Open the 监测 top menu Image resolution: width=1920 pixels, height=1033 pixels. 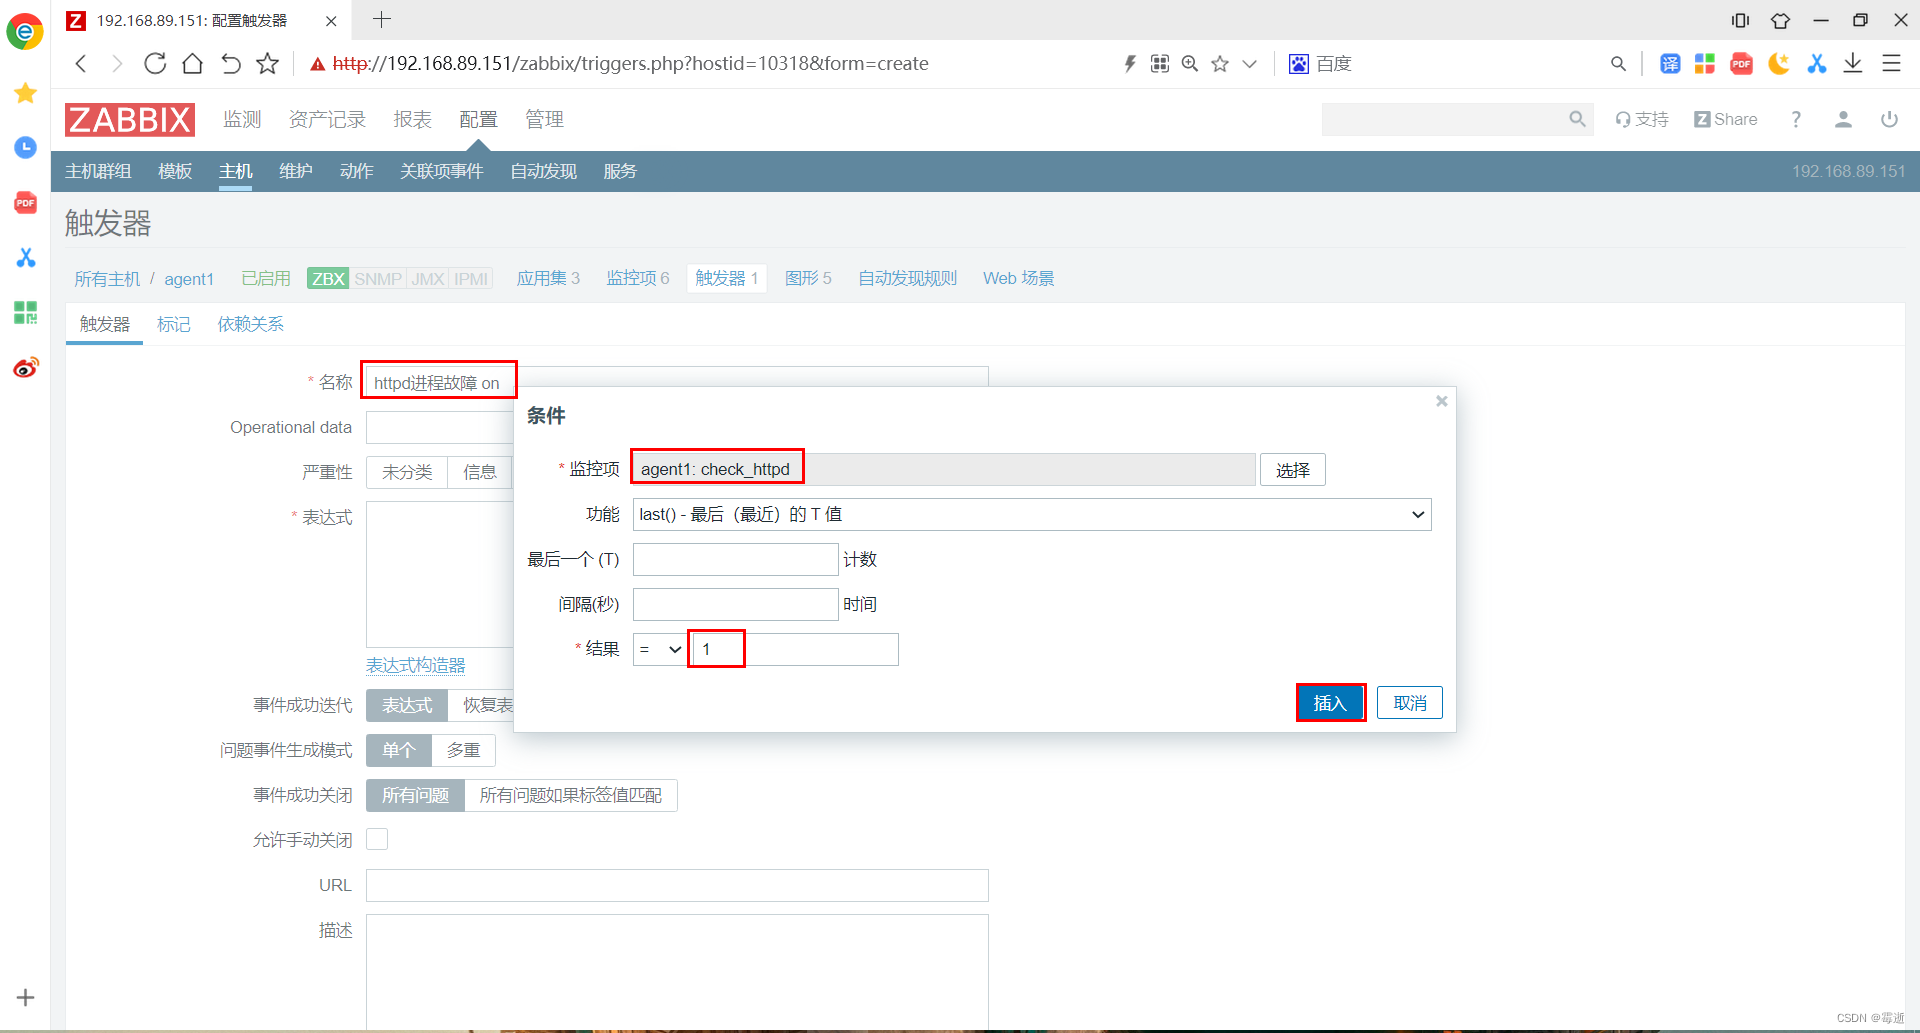242,119
